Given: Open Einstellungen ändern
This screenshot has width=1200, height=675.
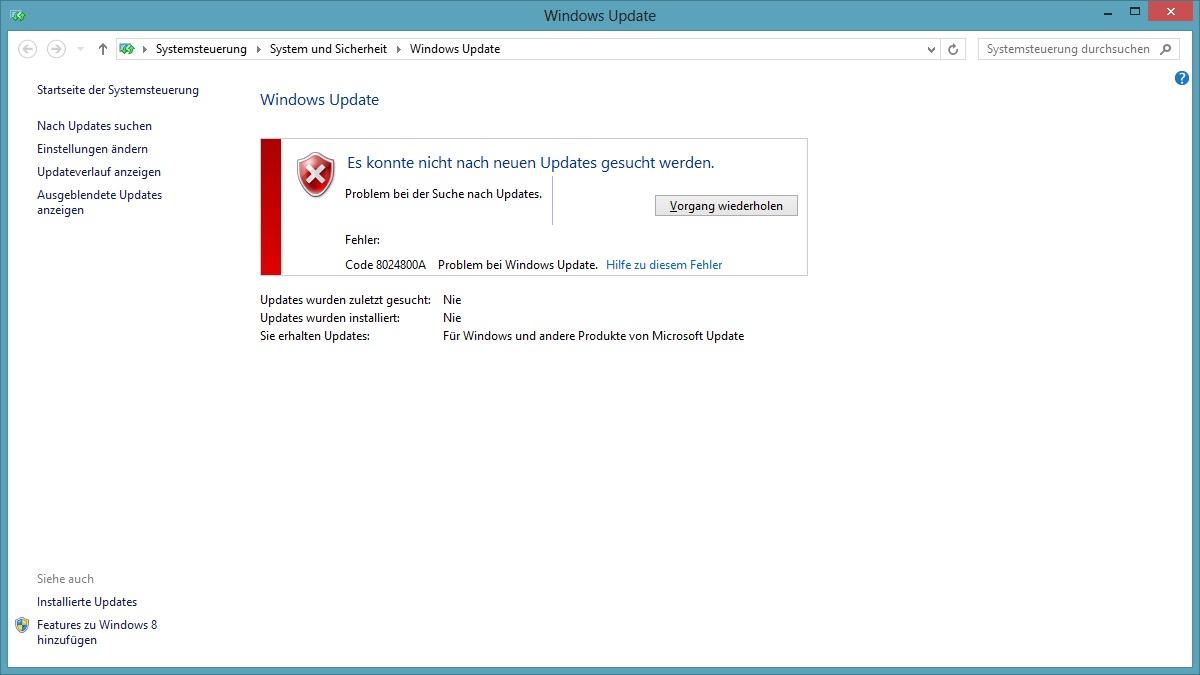Looking at the screenshot, I should tap(92, 149).
